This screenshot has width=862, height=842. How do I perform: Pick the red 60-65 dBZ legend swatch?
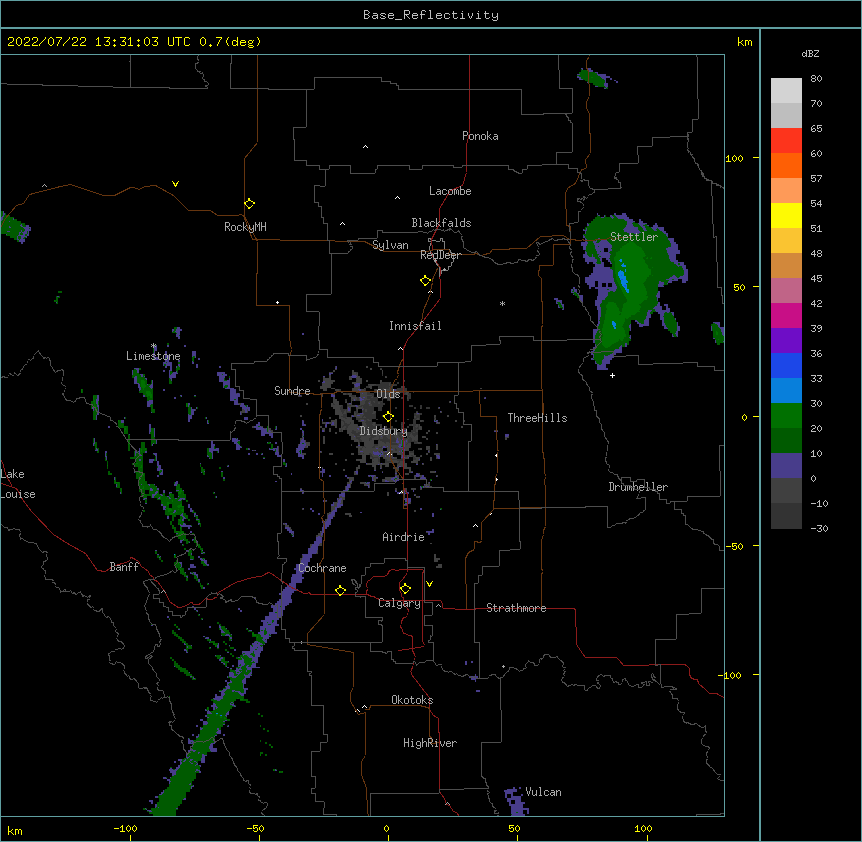point(786,141)
